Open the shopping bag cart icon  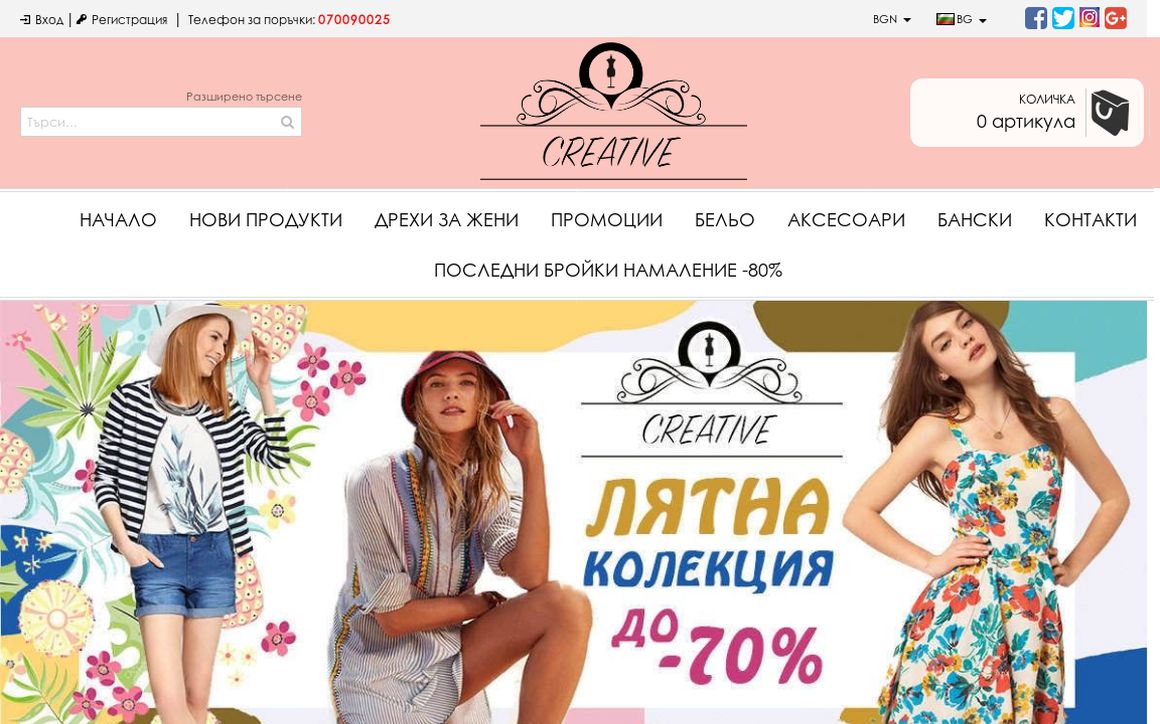[x=1110, y=112]
